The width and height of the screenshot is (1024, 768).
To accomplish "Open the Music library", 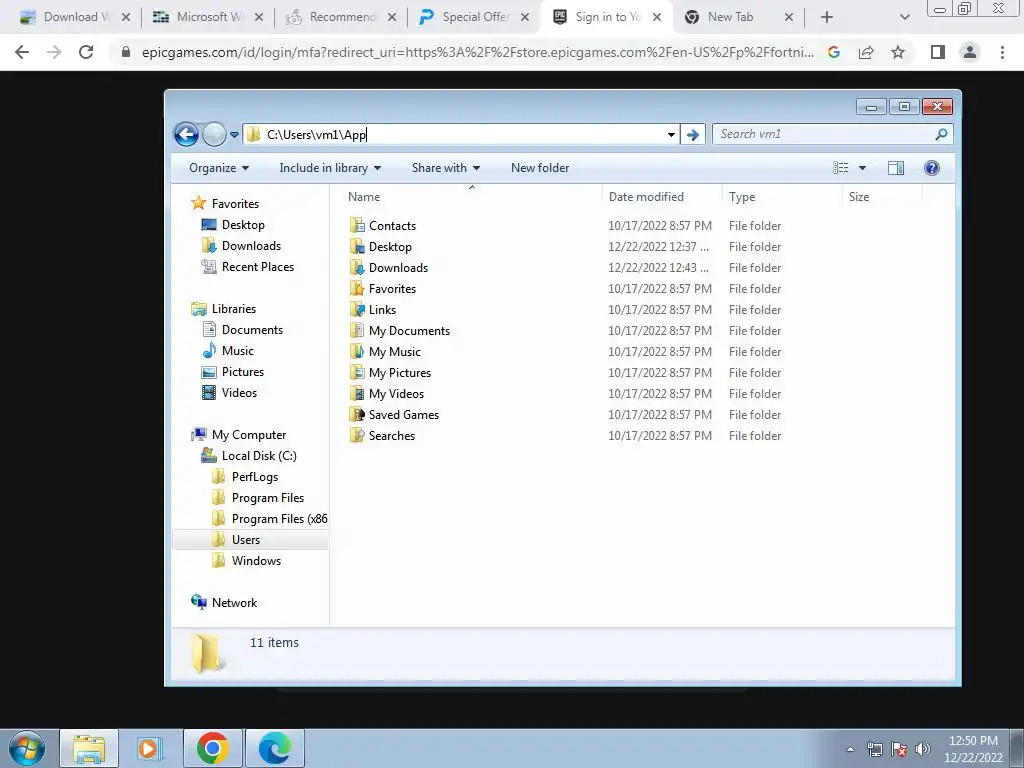I will tap(238, 351).
